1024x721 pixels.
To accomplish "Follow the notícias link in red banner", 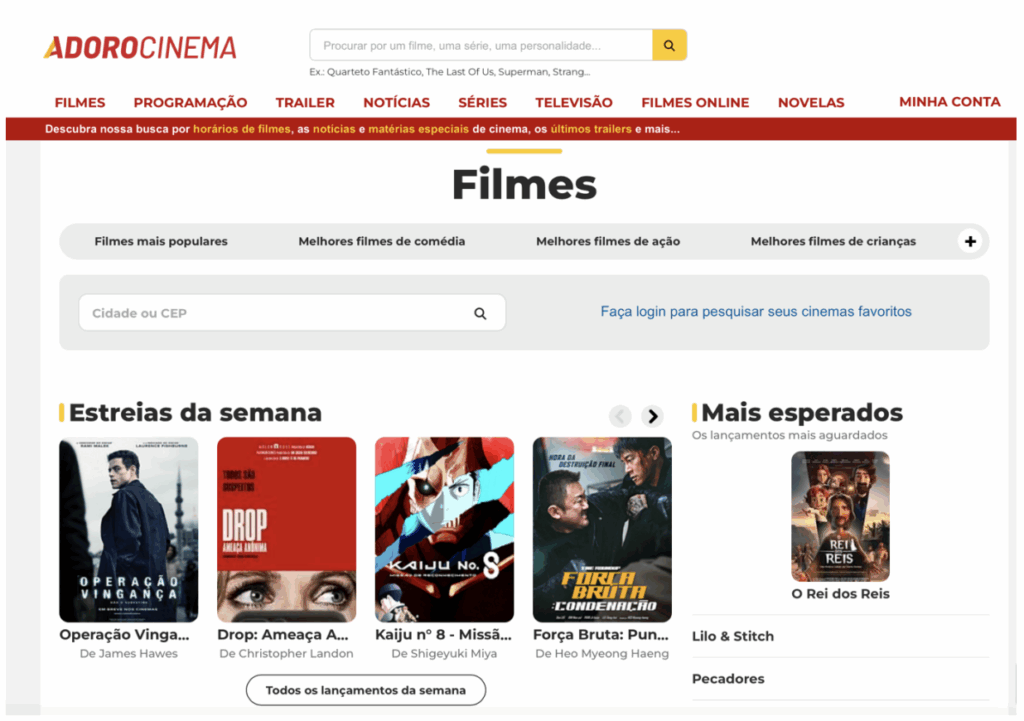I will (x=334, y=129).
